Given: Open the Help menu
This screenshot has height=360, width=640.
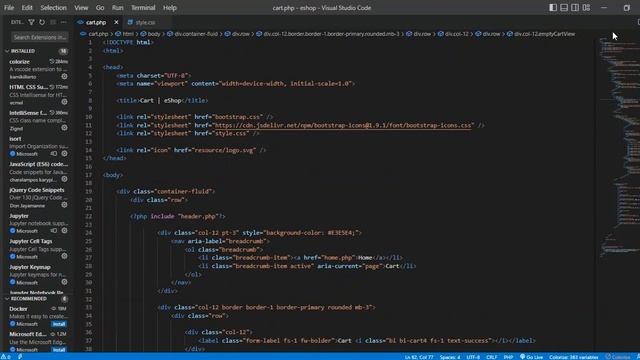Looking at the screenshot, I should [170, 8].
